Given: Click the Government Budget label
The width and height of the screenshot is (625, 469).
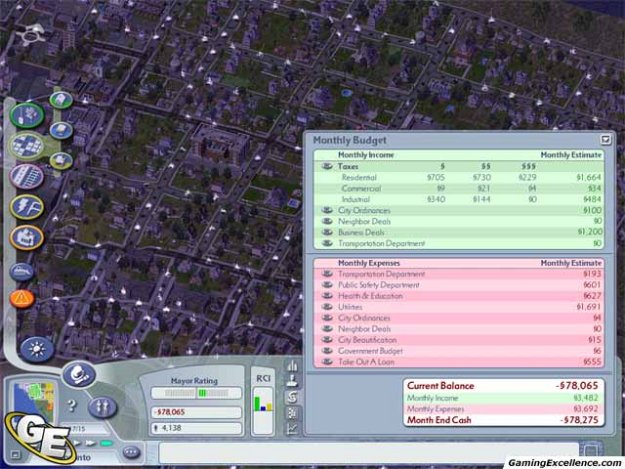Looking at the screenshot, I should [370, 351].
